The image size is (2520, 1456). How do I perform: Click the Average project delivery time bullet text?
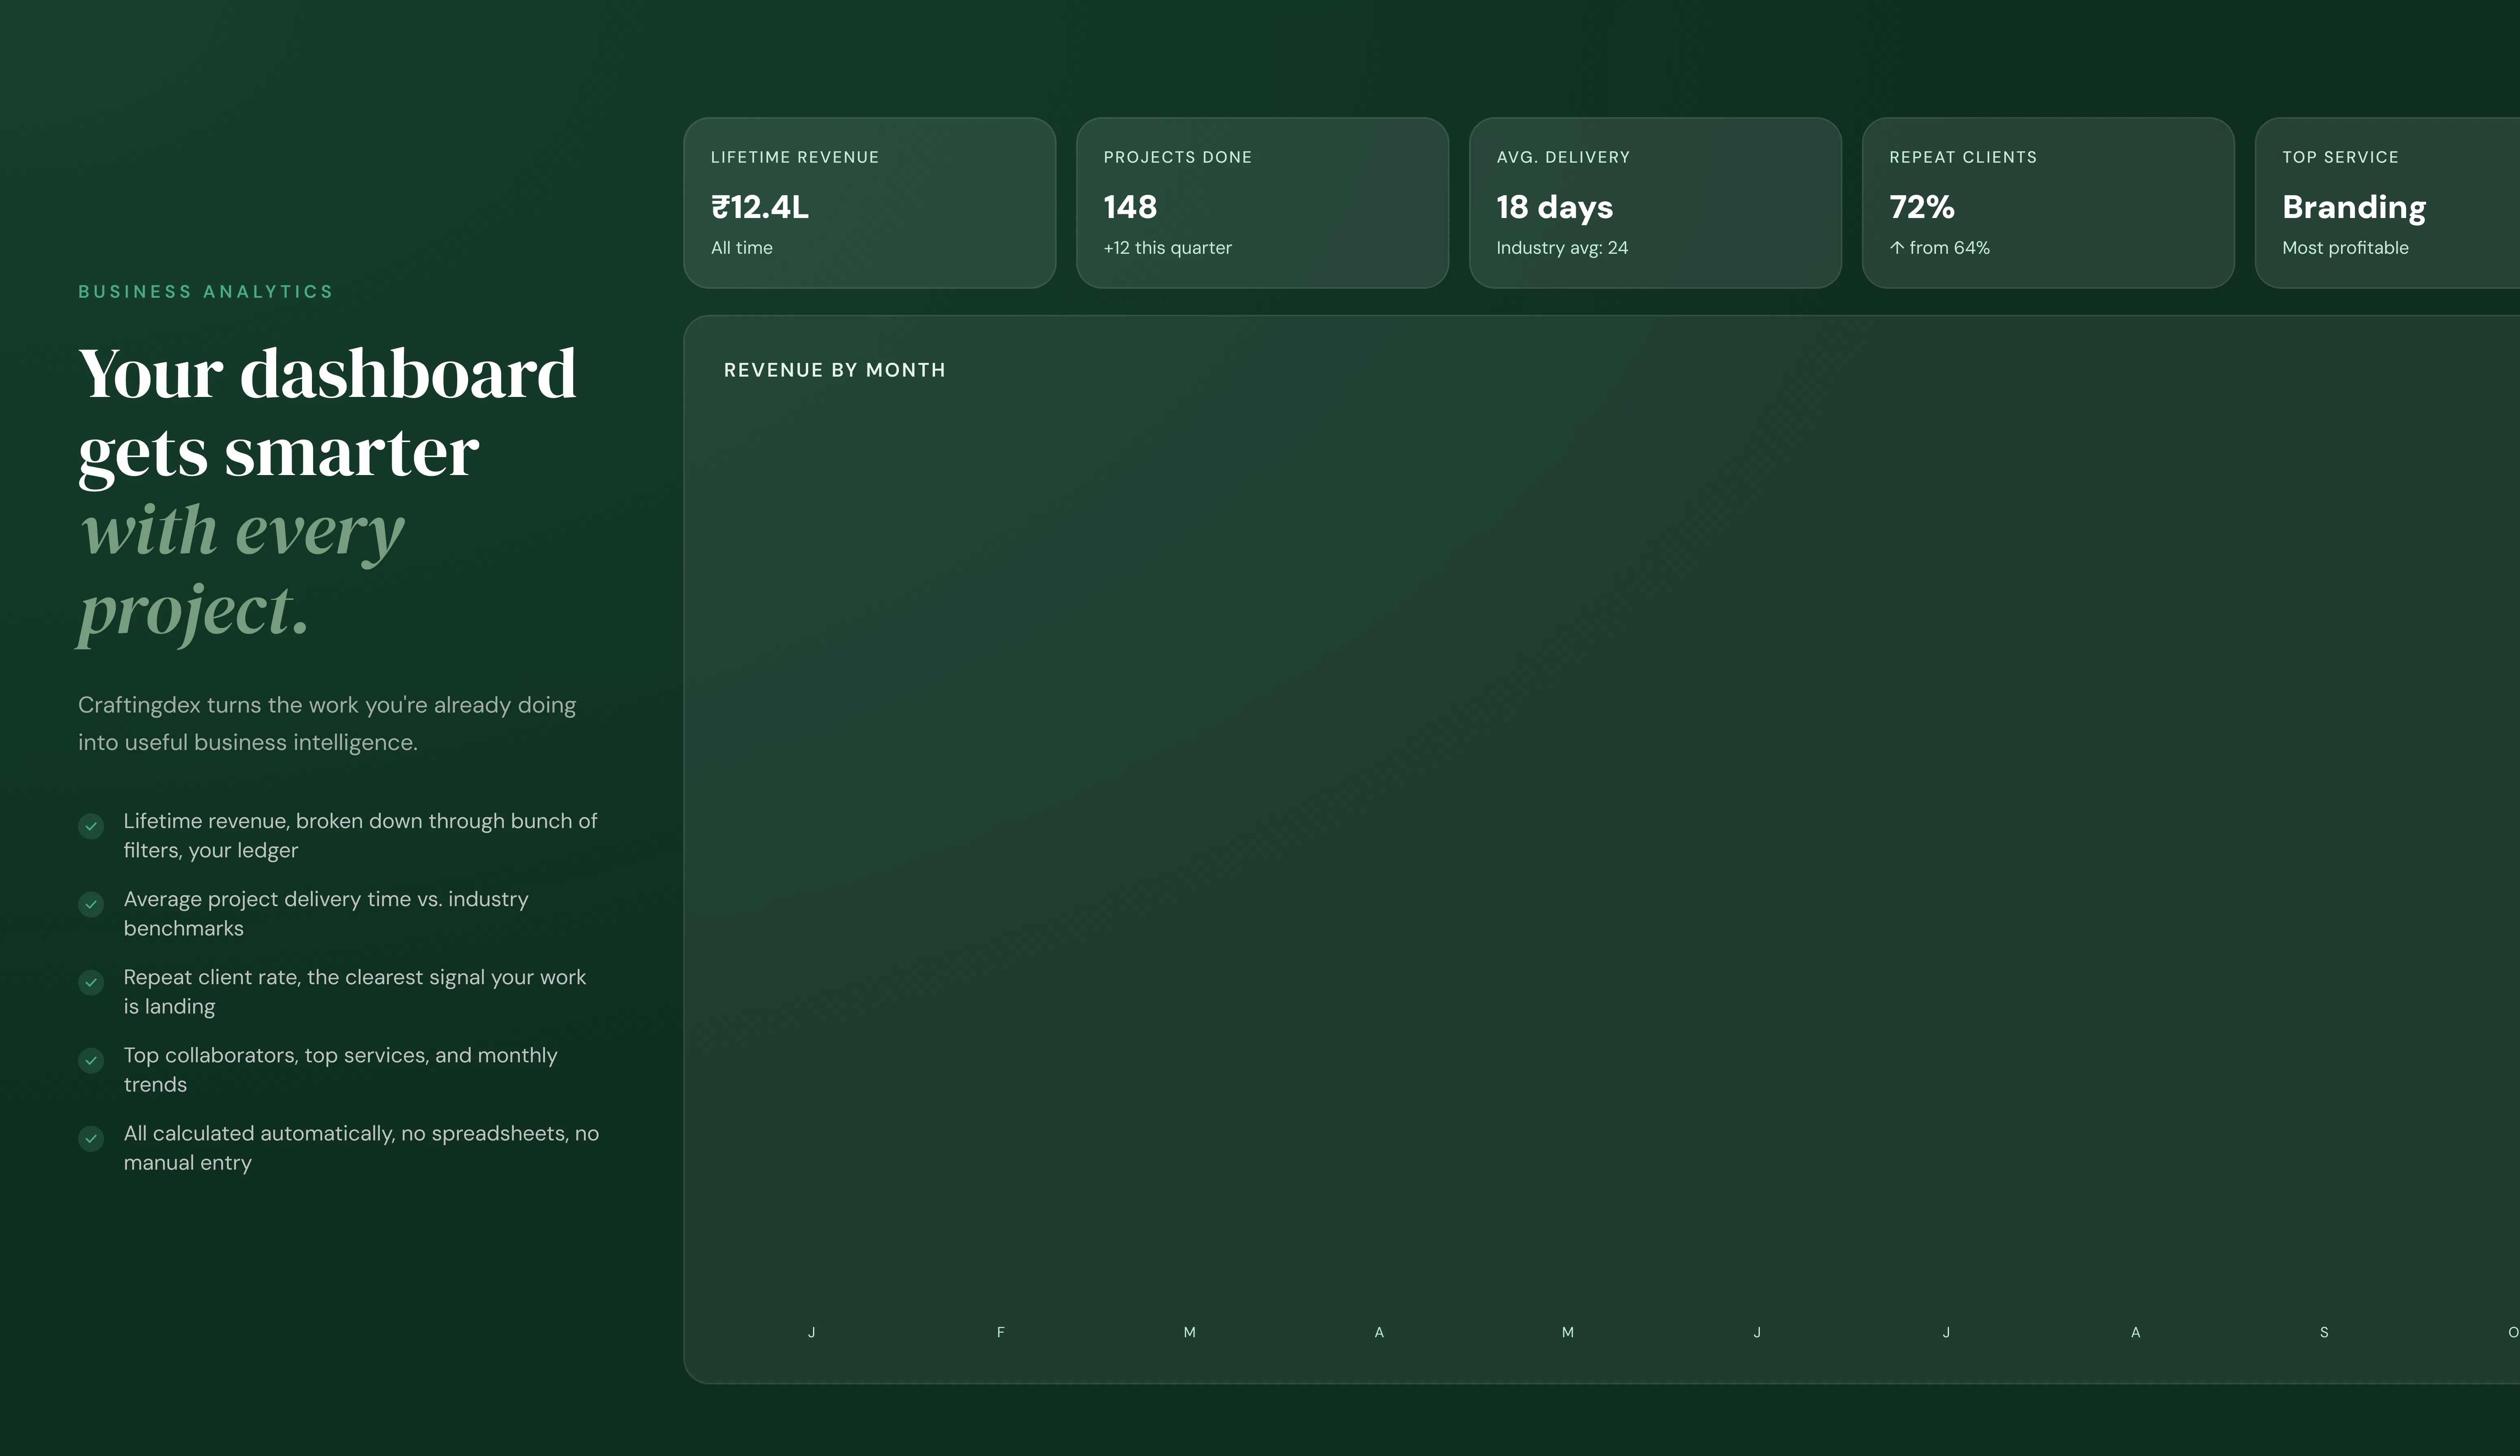(326, 913)
